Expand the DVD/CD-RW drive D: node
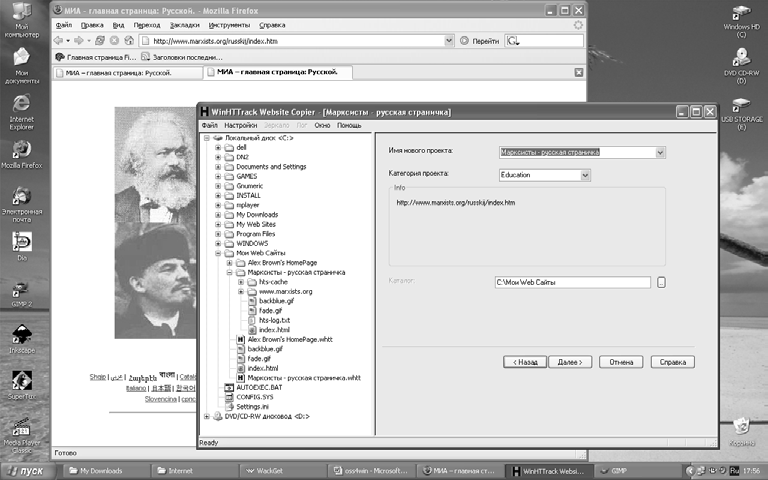768x480 pixels. 207,416
